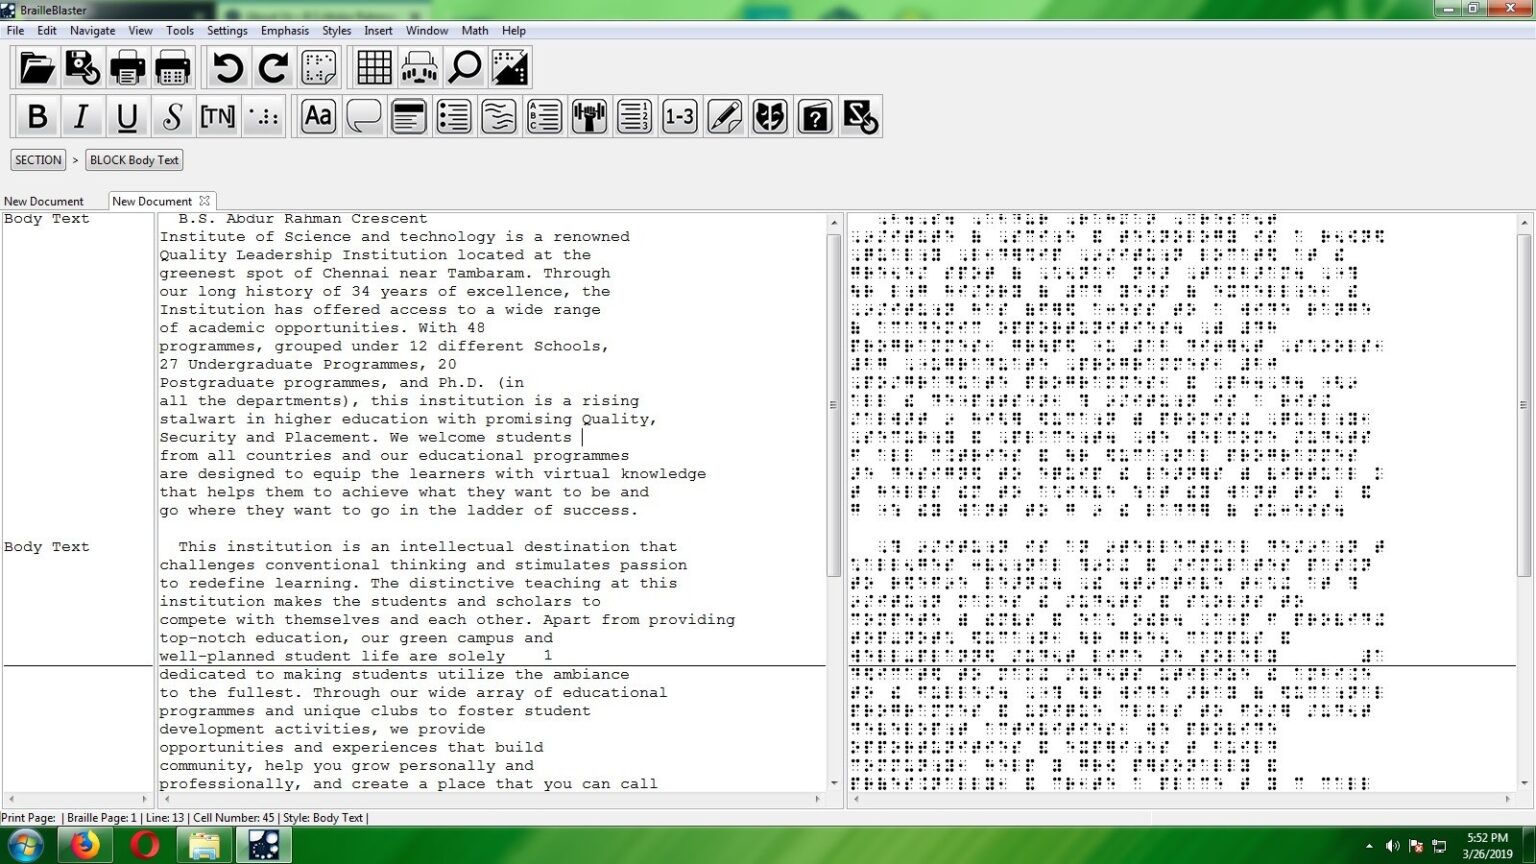Click the open folder icon

click(37, 68)
